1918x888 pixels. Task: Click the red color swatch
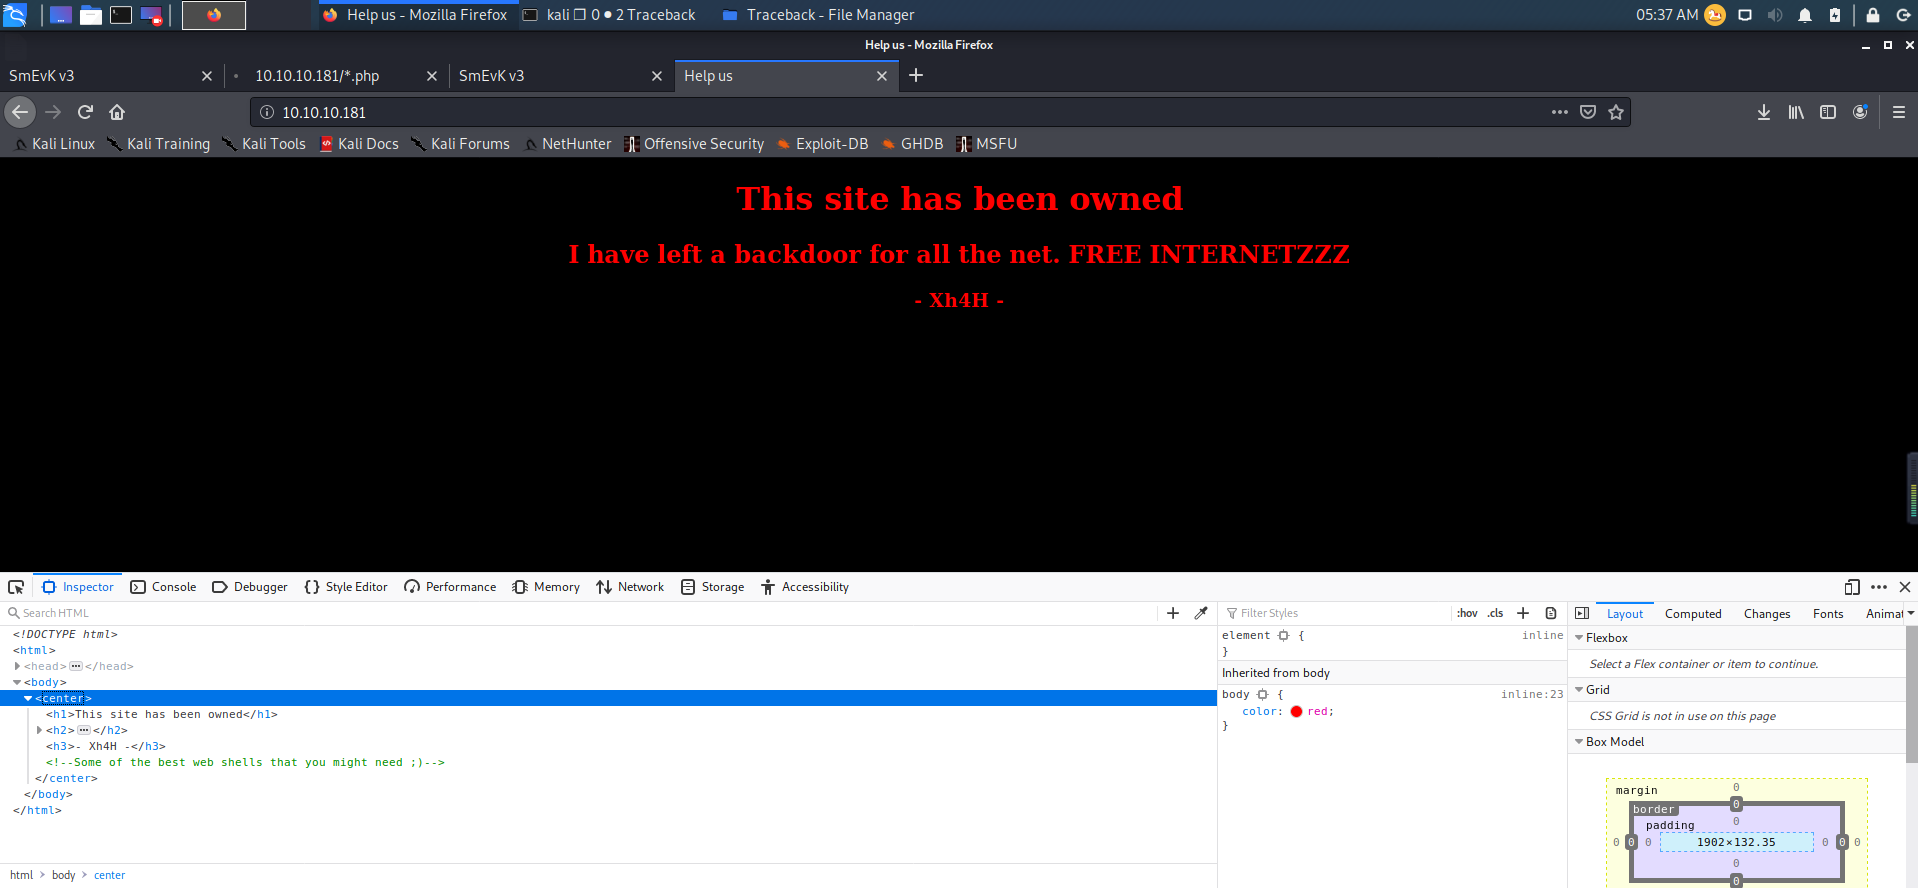tap(1296, 712)
